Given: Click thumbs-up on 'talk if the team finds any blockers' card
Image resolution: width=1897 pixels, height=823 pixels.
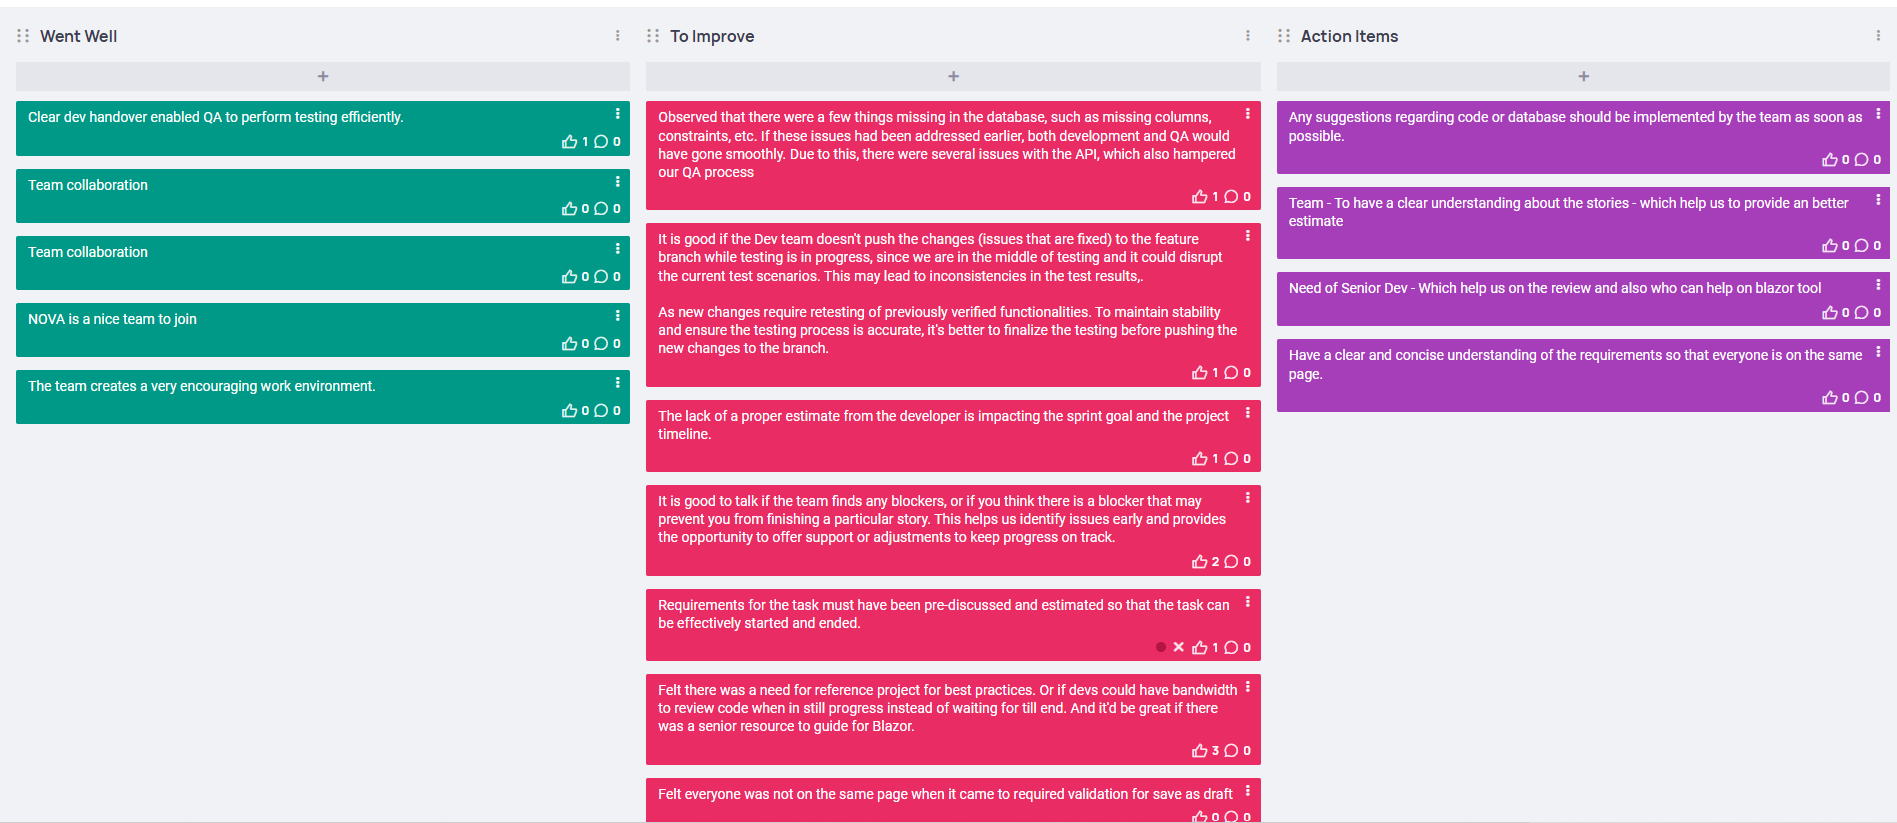Looking at the screenshot, I should pos(1200,562).
